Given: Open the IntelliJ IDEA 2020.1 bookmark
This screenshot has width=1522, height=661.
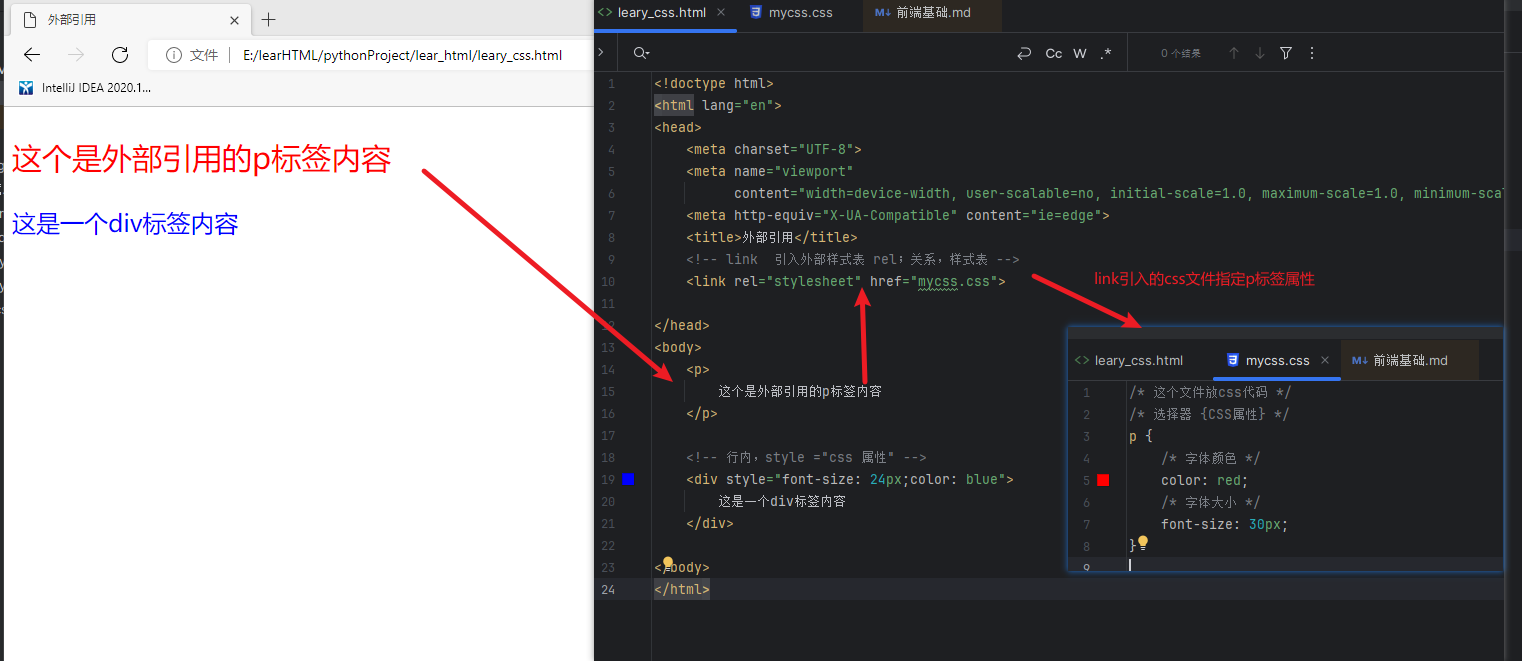Looking at the screenshot, I should tap(86, 87).
